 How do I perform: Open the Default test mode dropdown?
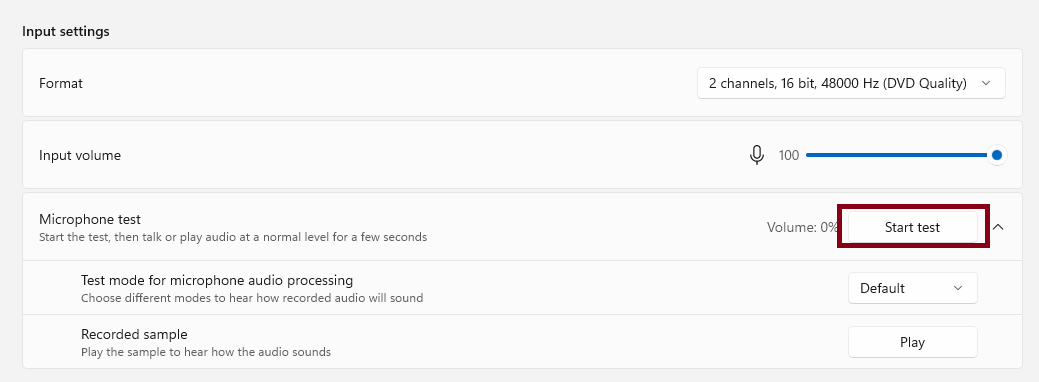912,288
